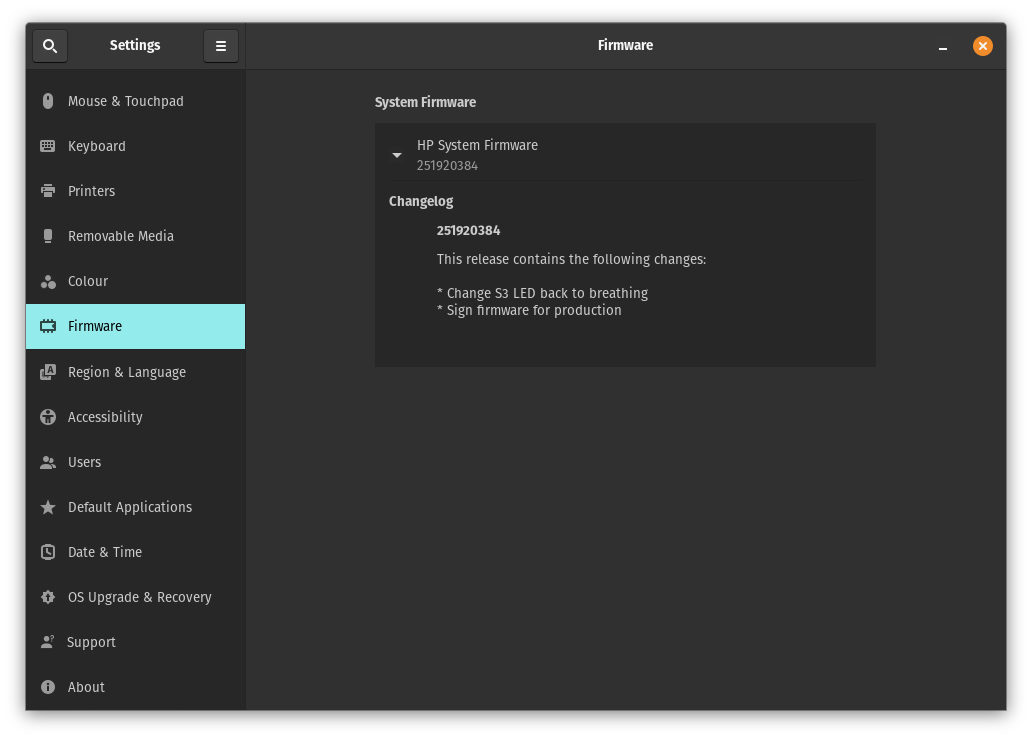
Task: Open the About page
Action: tap(136, 687)
